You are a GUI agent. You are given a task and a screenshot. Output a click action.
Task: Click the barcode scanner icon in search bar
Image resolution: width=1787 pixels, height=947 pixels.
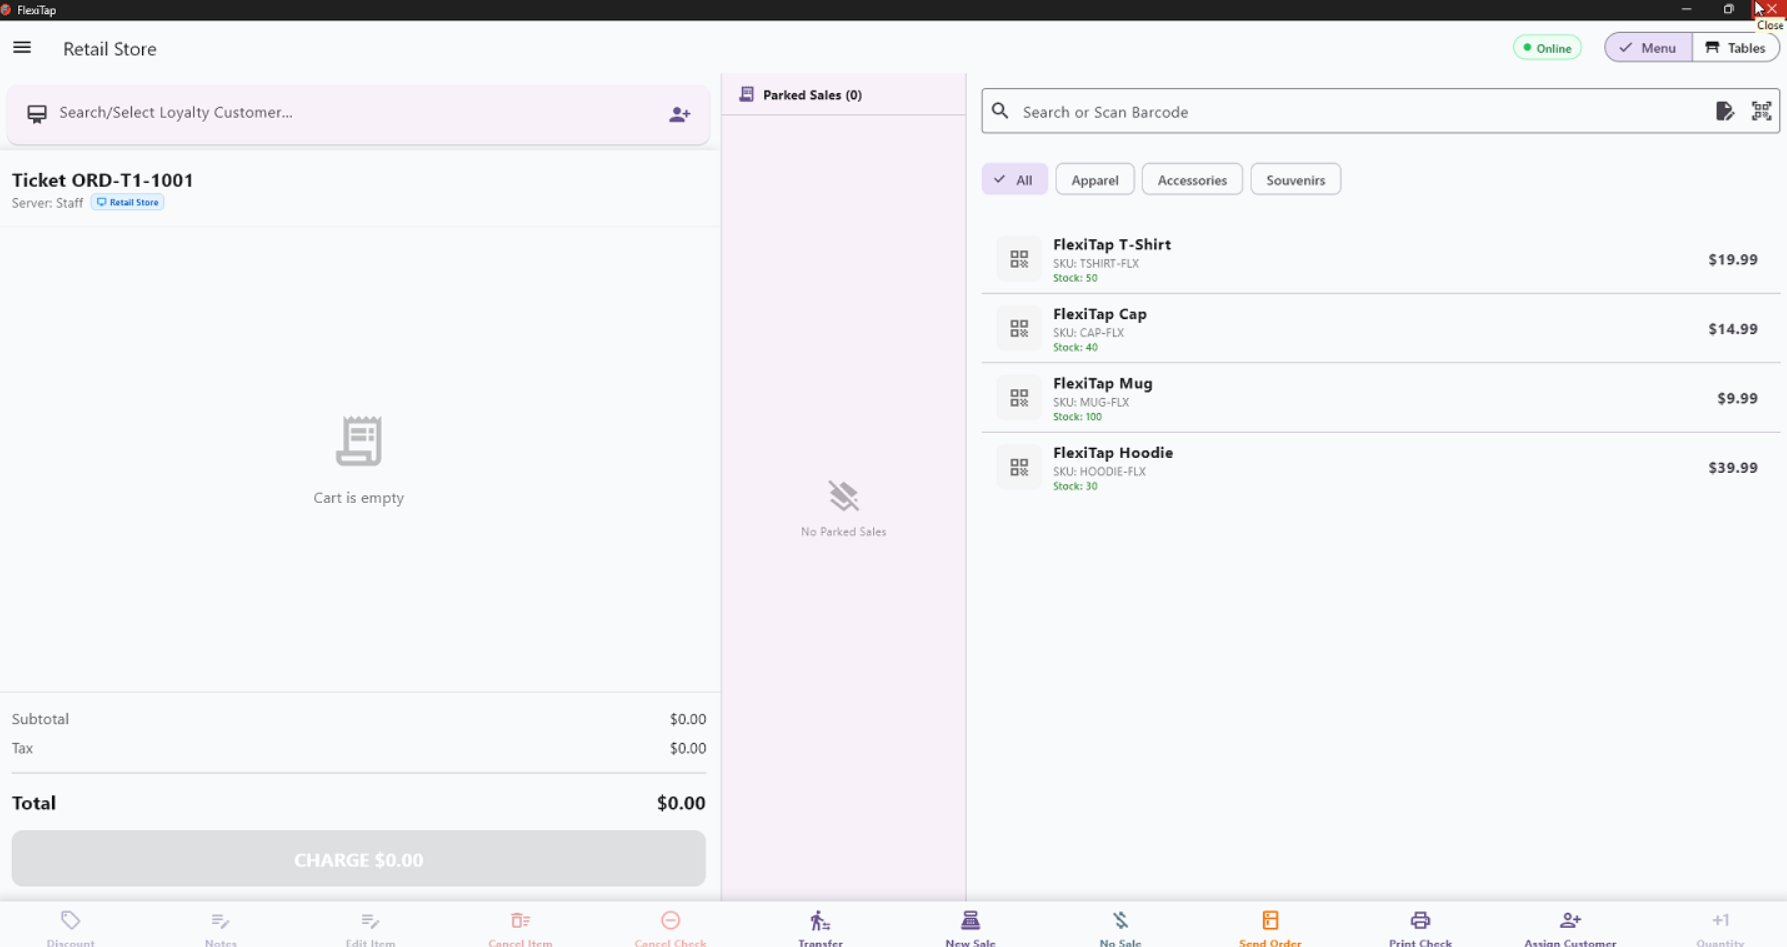click(1761, 112)
